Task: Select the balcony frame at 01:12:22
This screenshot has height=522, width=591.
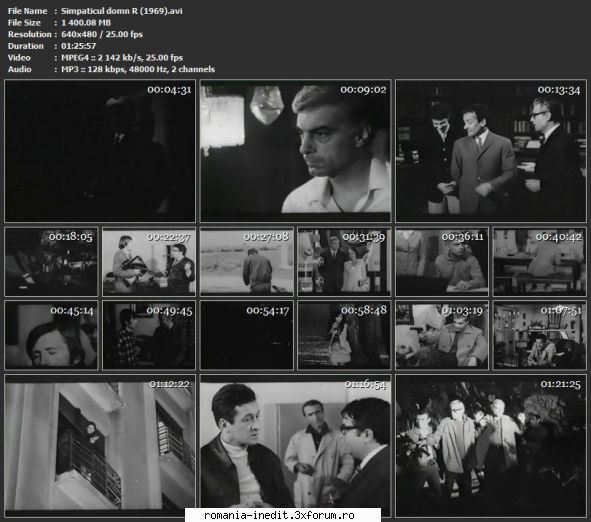Action: point(100,445)
